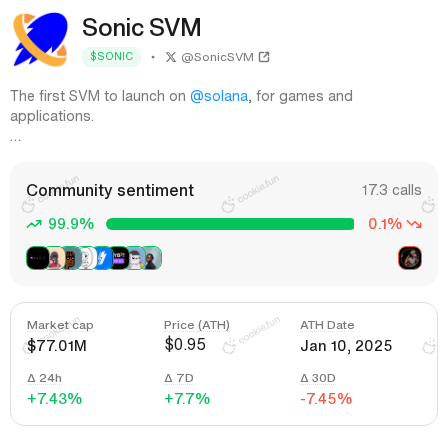Select the penguin avatar in bullish callers
Screen dimensions: 448x436
click(136, 258)
